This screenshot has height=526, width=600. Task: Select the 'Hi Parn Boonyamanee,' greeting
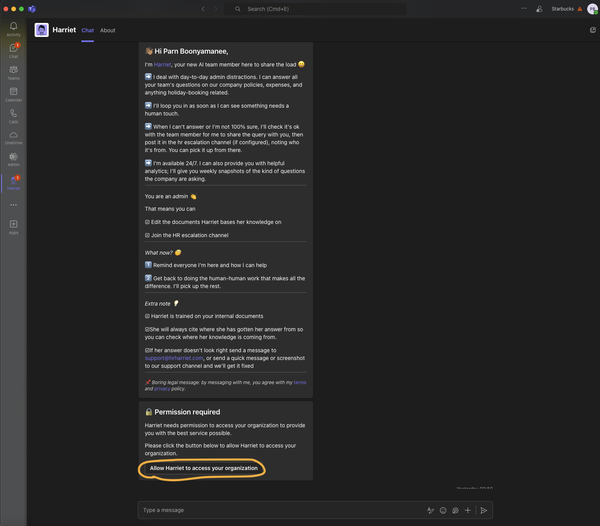click(x=191, y=51)
